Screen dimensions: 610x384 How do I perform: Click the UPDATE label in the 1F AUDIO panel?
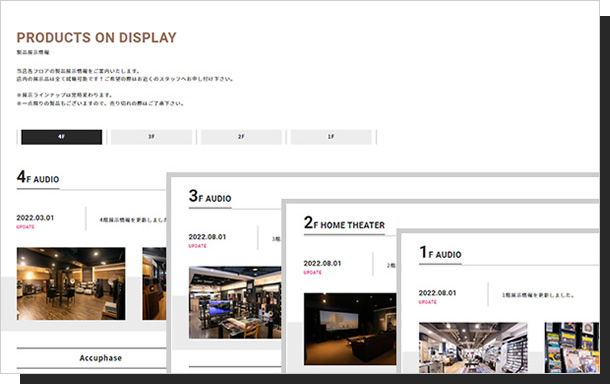(x=428, y=302)
